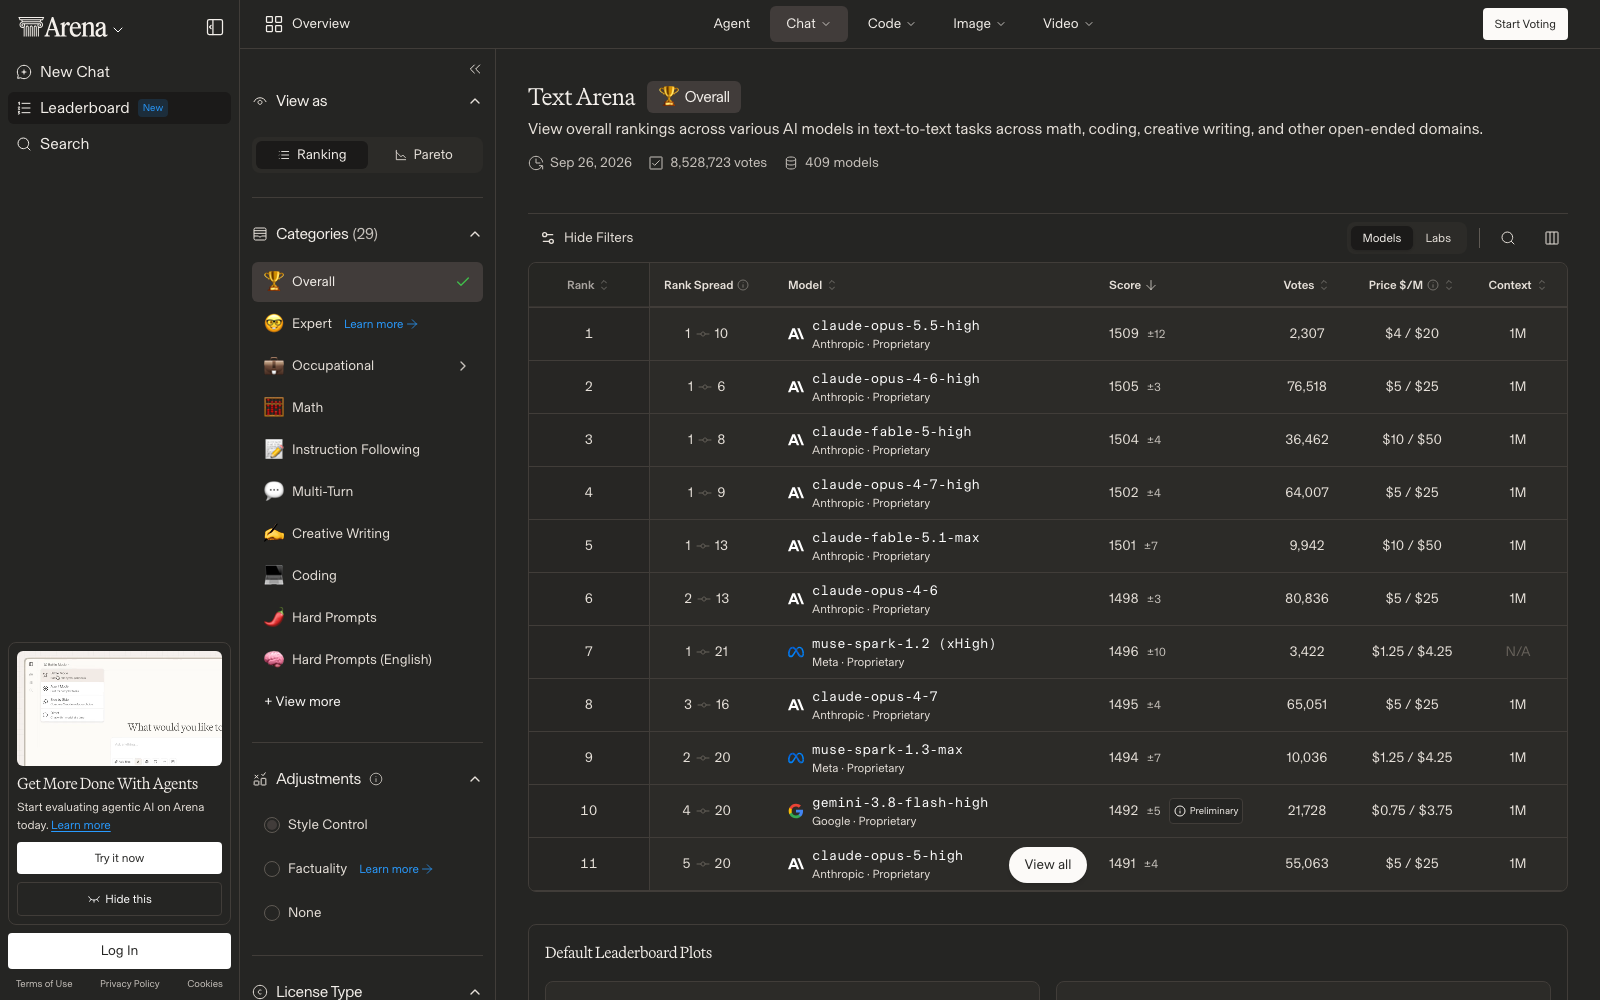The width and height of the screenshot is (1600, 1000).
Task: Select the None adjustment radio option
Action: pyautogui.click(x=272, y=913)
